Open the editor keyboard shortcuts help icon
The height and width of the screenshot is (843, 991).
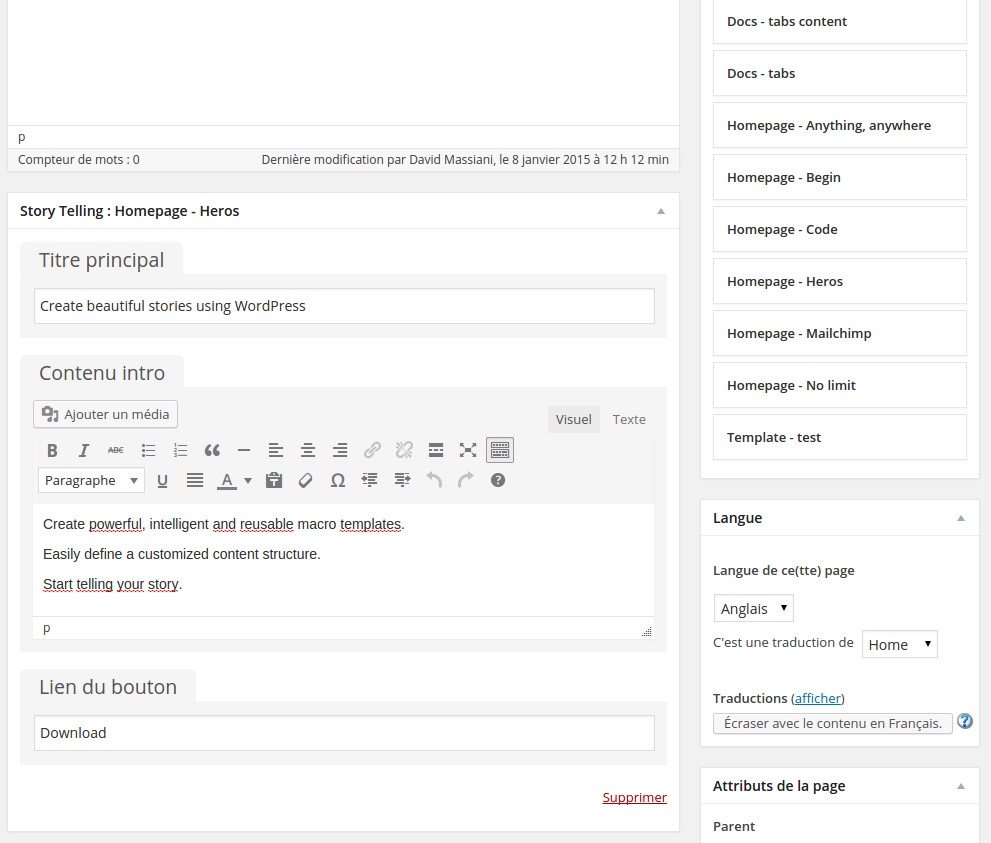tap(498, 480)
